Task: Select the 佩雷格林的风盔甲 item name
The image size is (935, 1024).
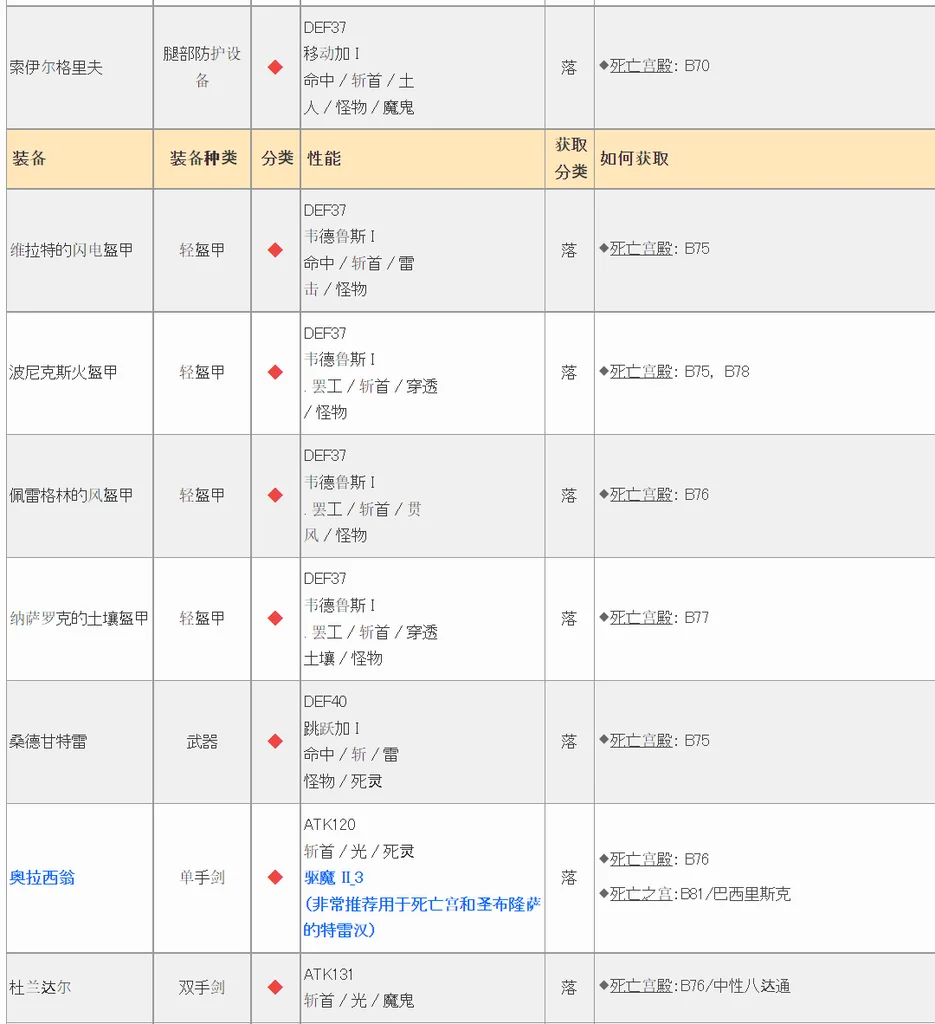Action: tap(71, 496)
